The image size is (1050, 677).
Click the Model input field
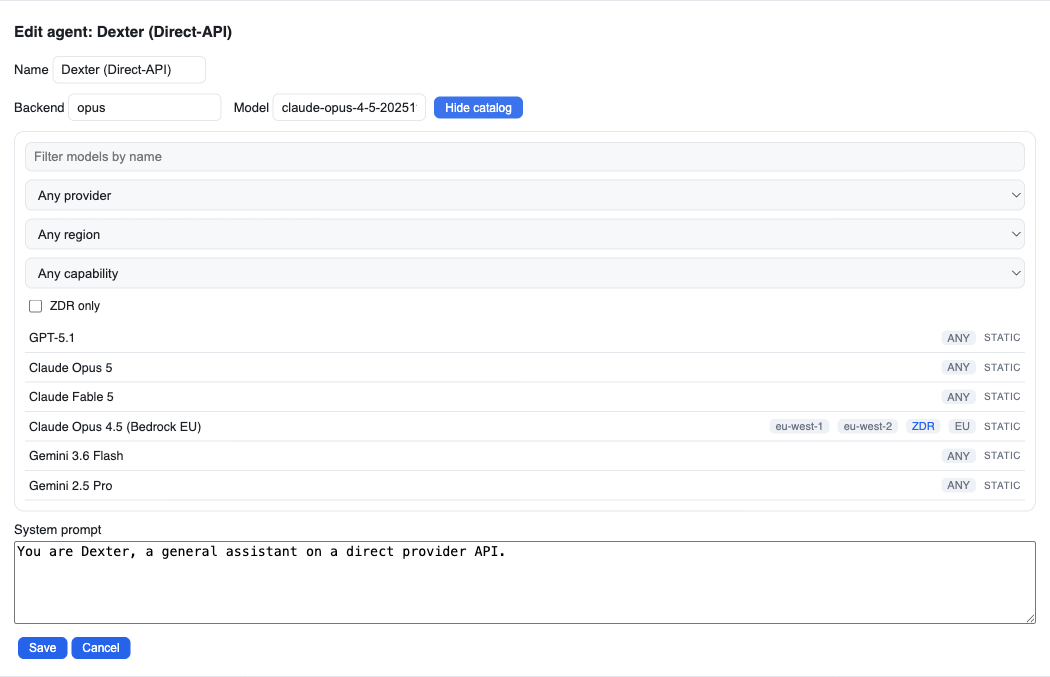click(x=349, y=107)
